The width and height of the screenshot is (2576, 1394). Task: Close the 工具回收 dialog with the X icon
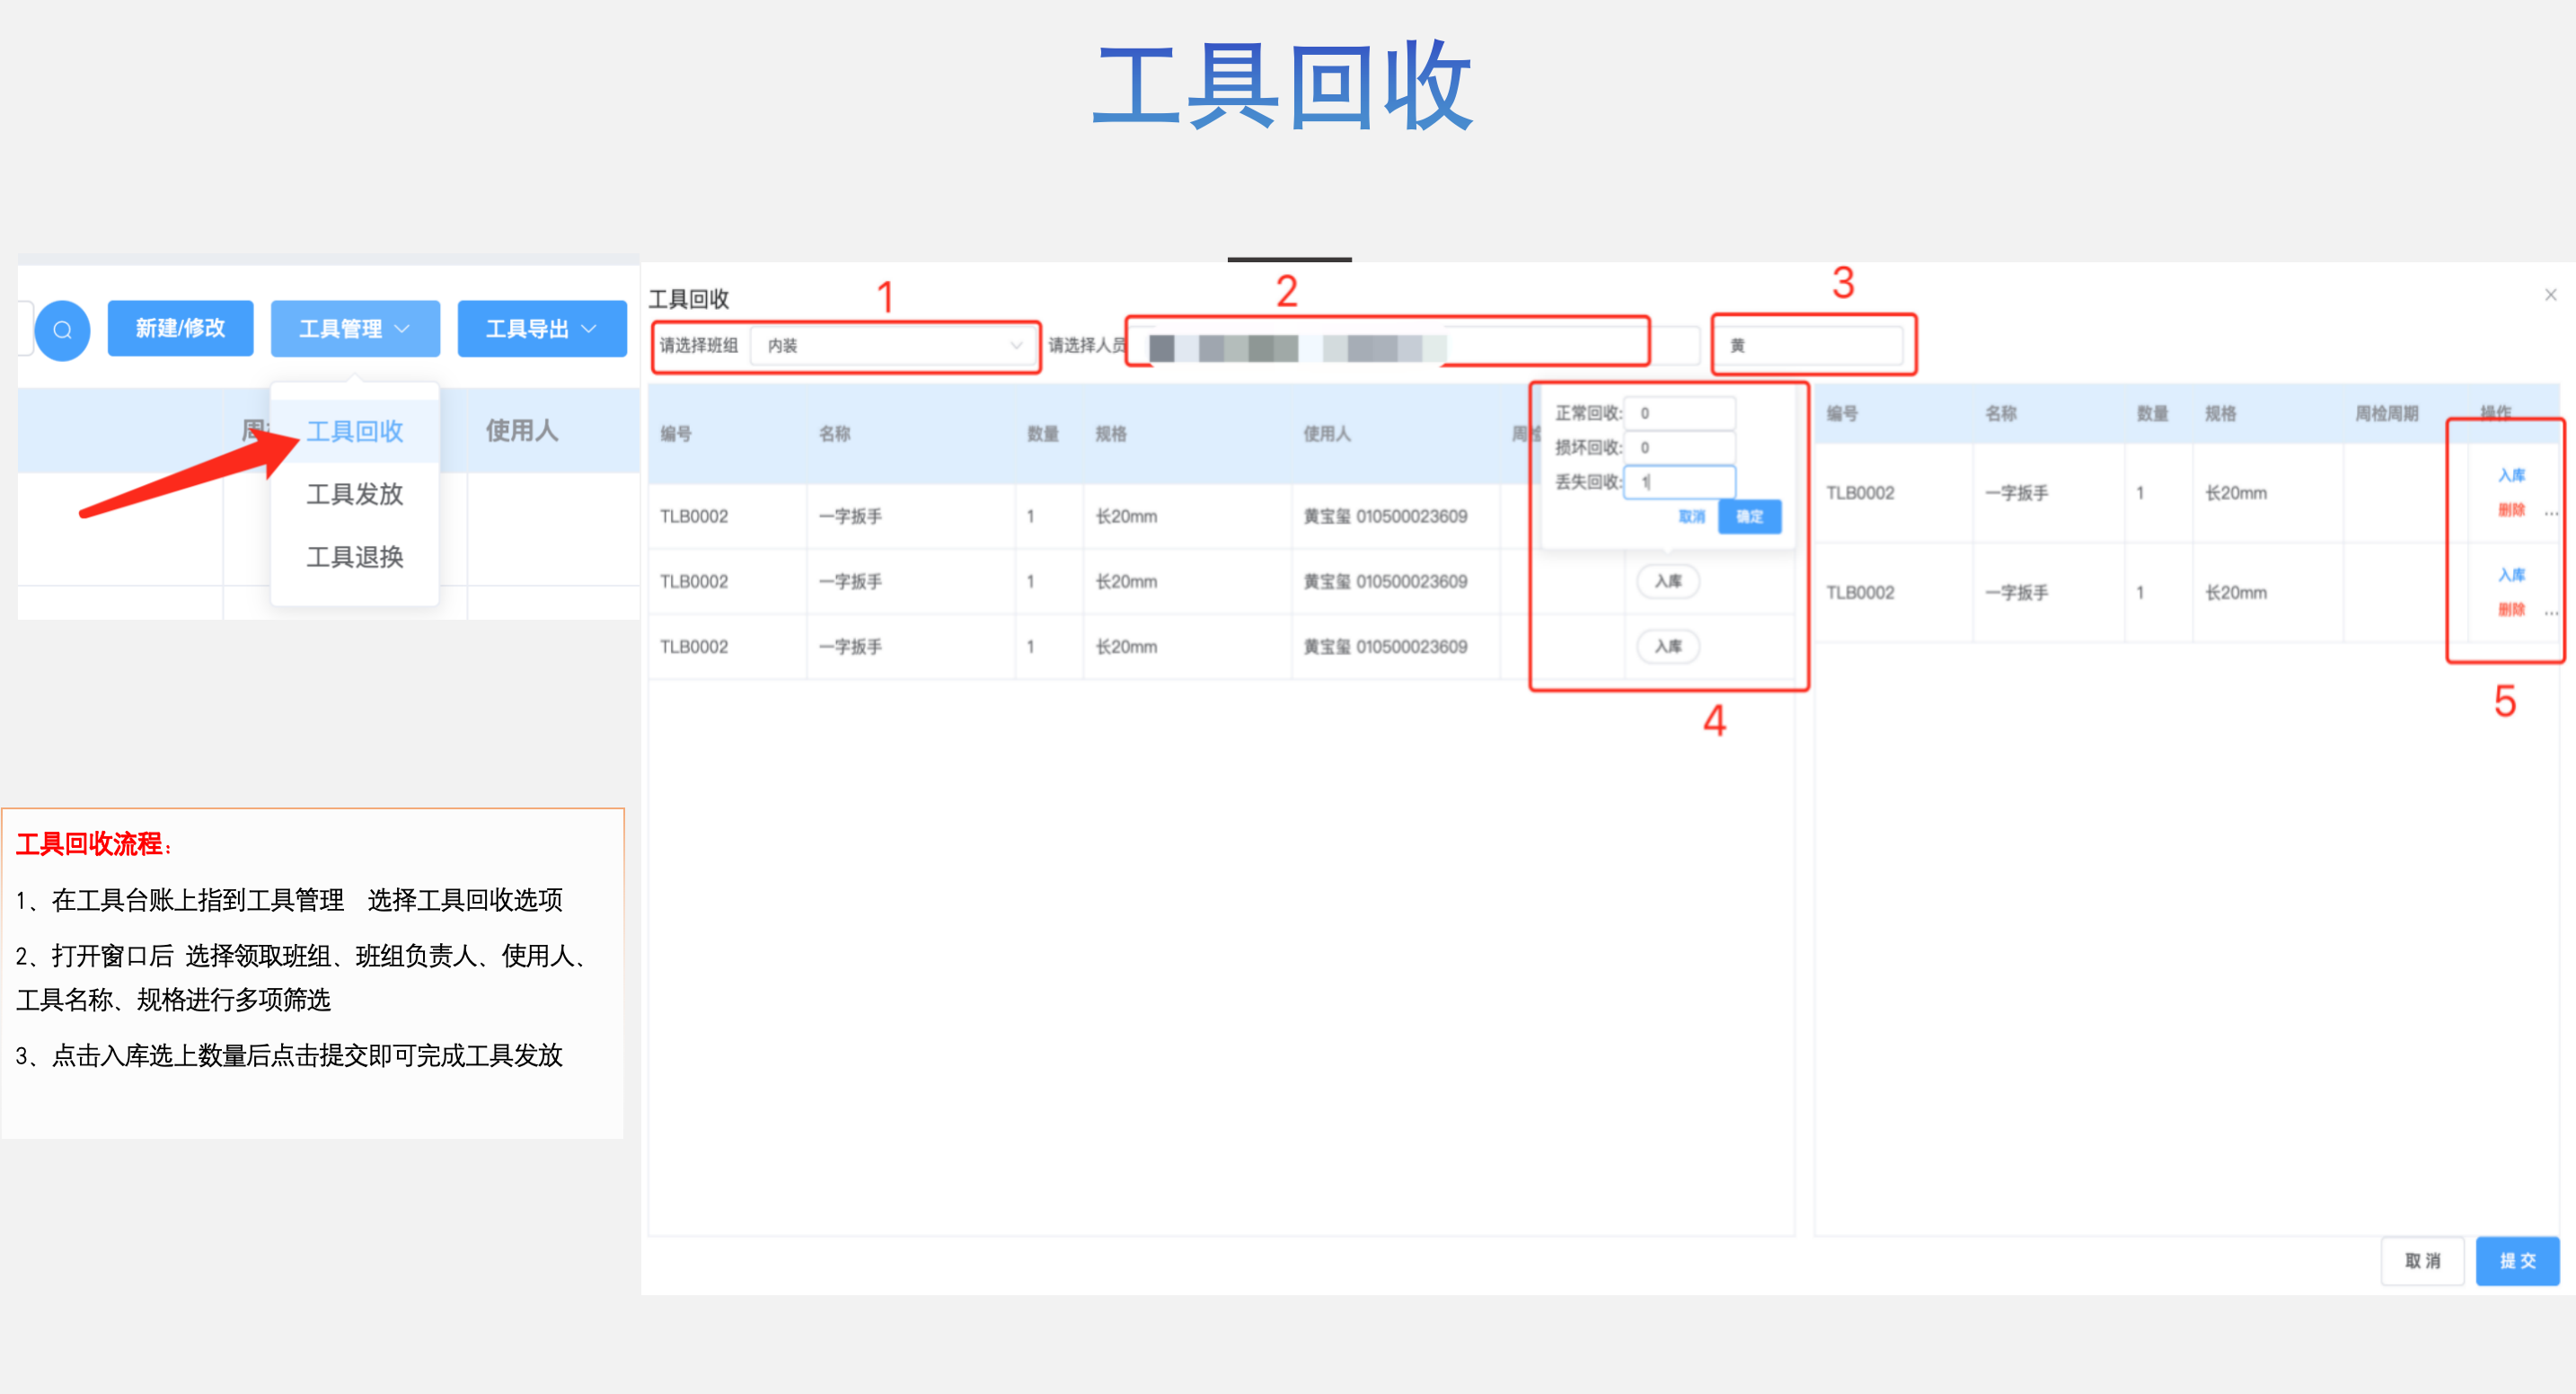tap(2550, 295)
